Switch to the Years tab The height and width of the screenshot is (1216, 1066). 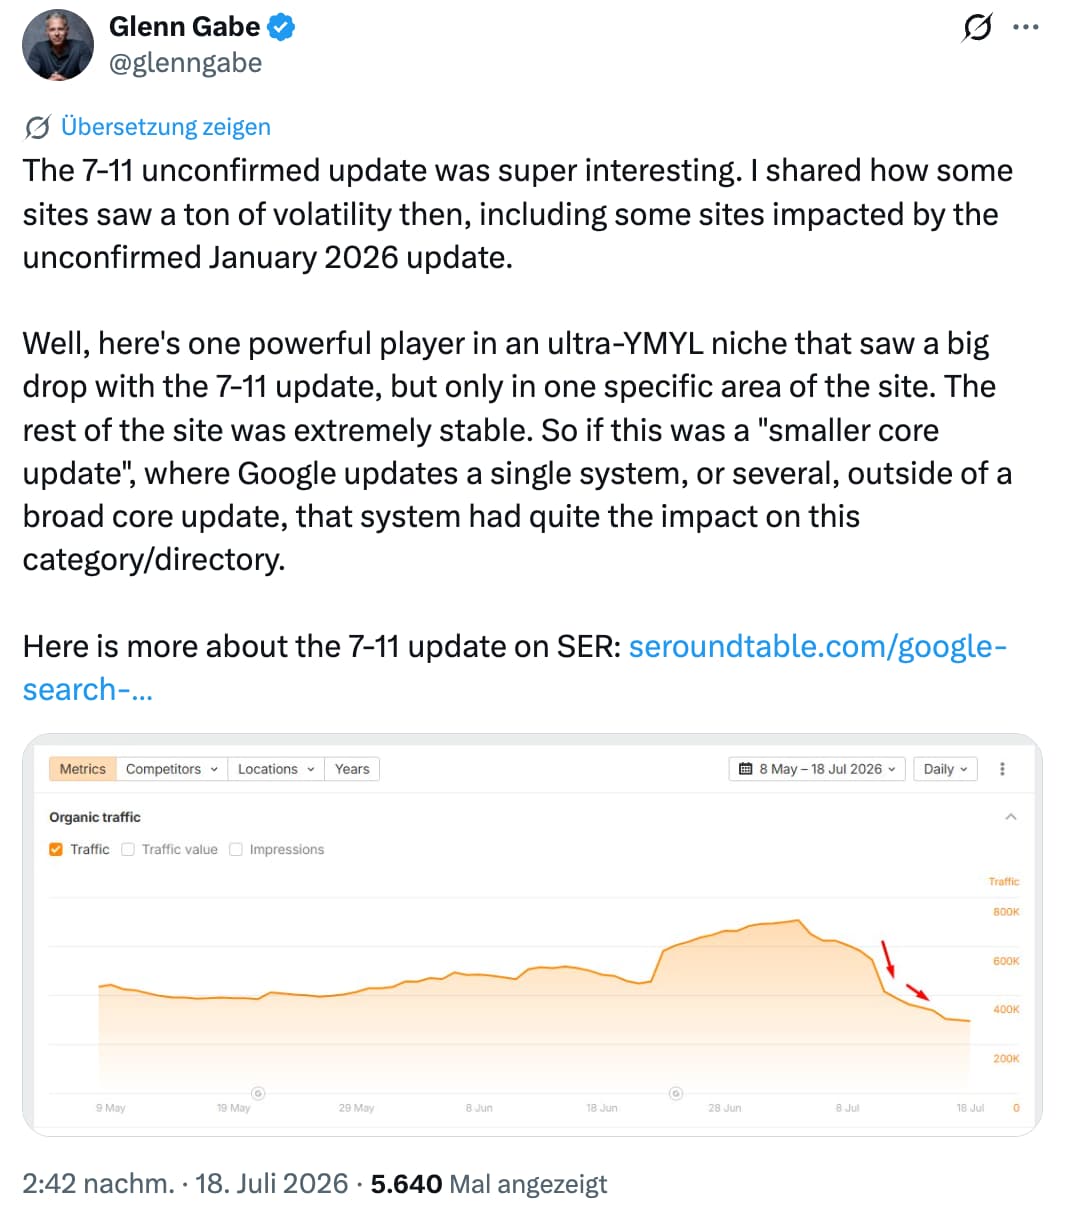352,769
